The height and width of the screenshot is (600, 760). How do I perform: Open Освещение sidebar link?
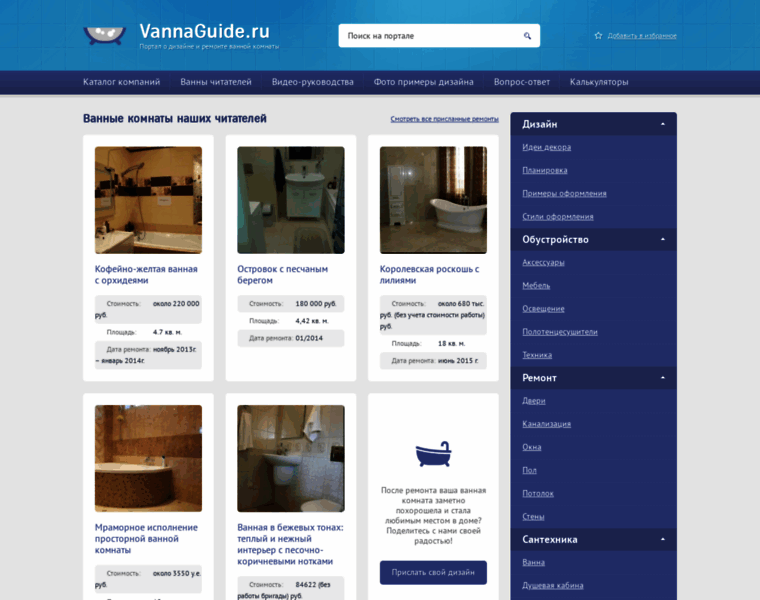point(543,309)
